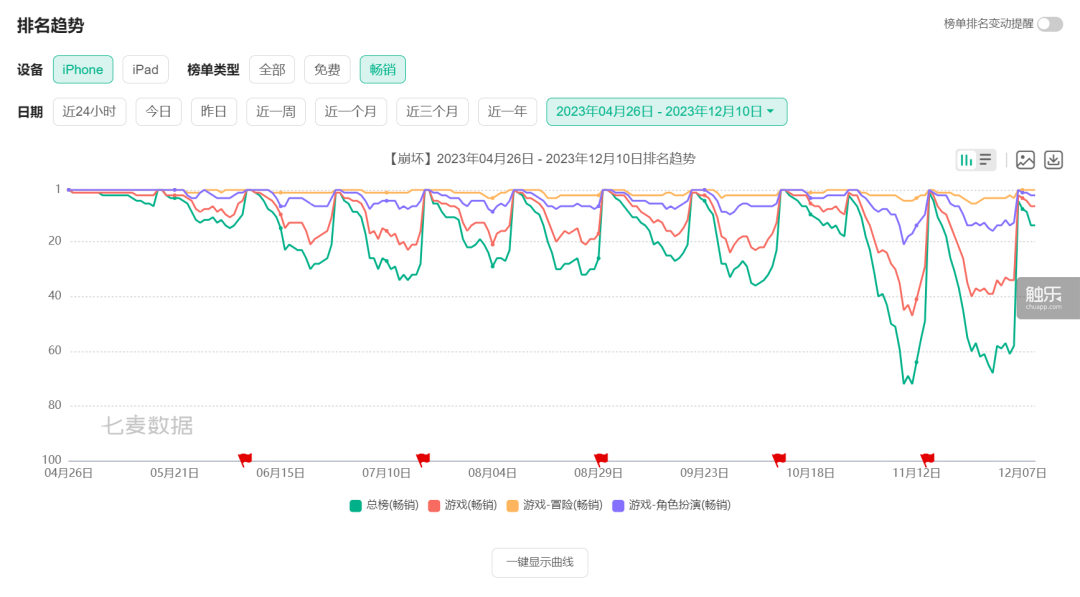Viewport: 1080px width, 597px height.
Task: Toggle 游戏-角色扮演(畅销) legend series
Action: pos(672,505)
